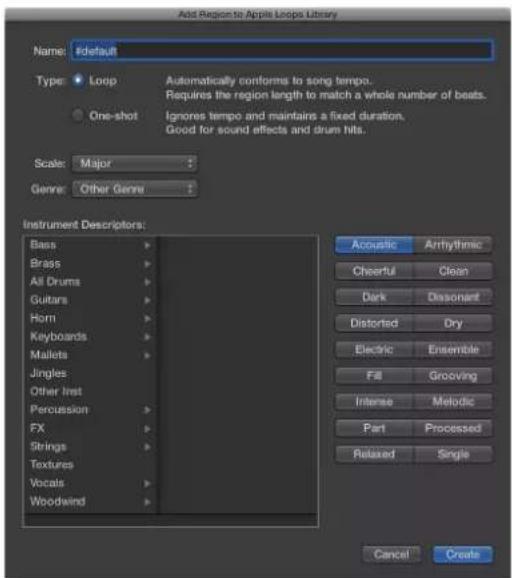Toggle the Single descriptor button
Viewport: 512px width, 578px height.
(x=453, y=454)
